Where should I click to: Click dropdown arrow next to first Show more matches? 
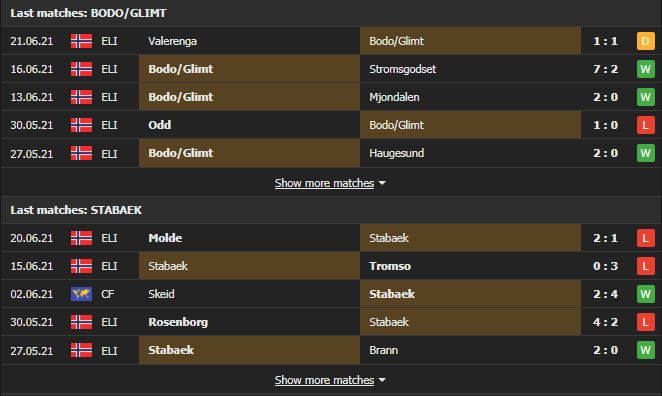[x=382, y=183]
